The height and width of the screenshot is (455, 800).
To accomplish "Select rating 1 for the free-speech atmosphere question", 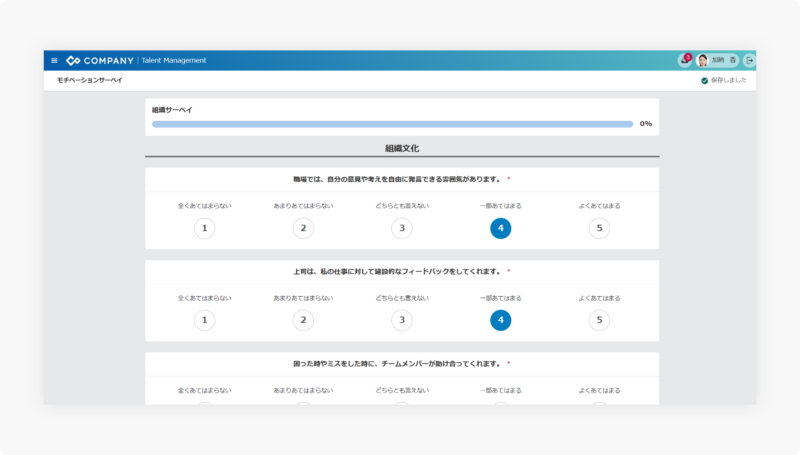I will coord(204,228).
